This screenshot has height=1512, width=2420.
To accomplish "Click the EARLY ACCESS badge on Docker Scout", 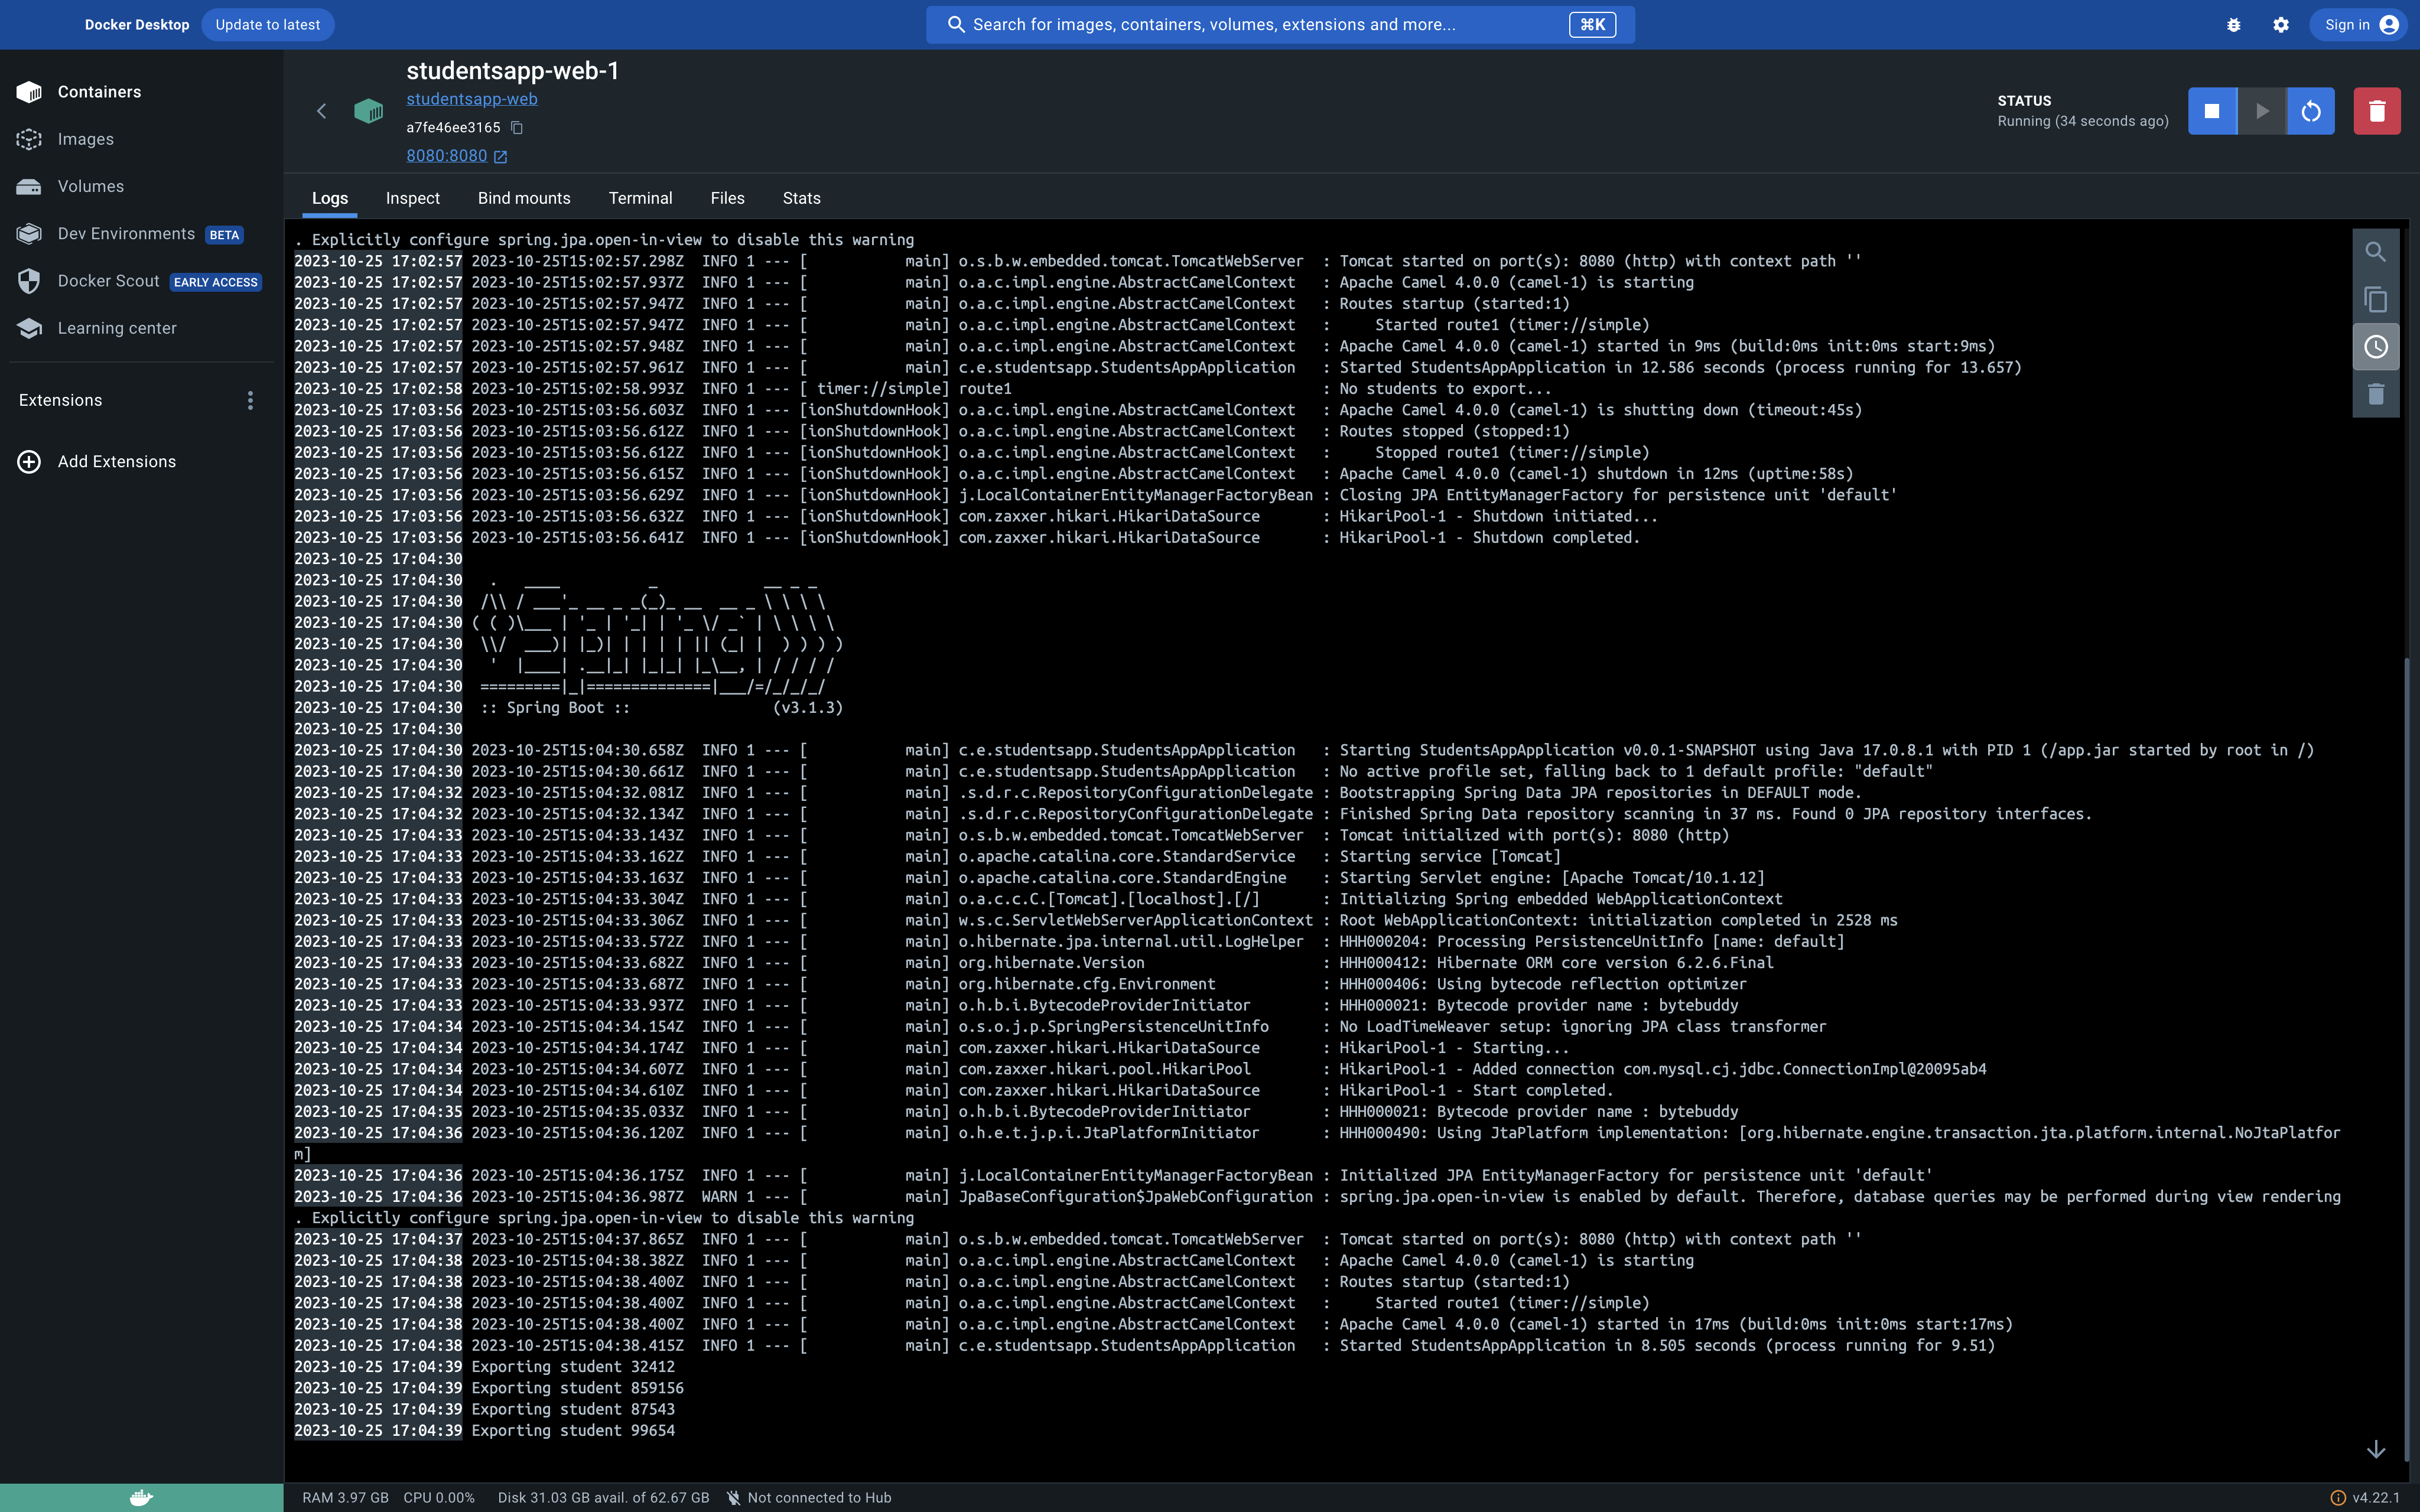I will [x=215, y=283].
